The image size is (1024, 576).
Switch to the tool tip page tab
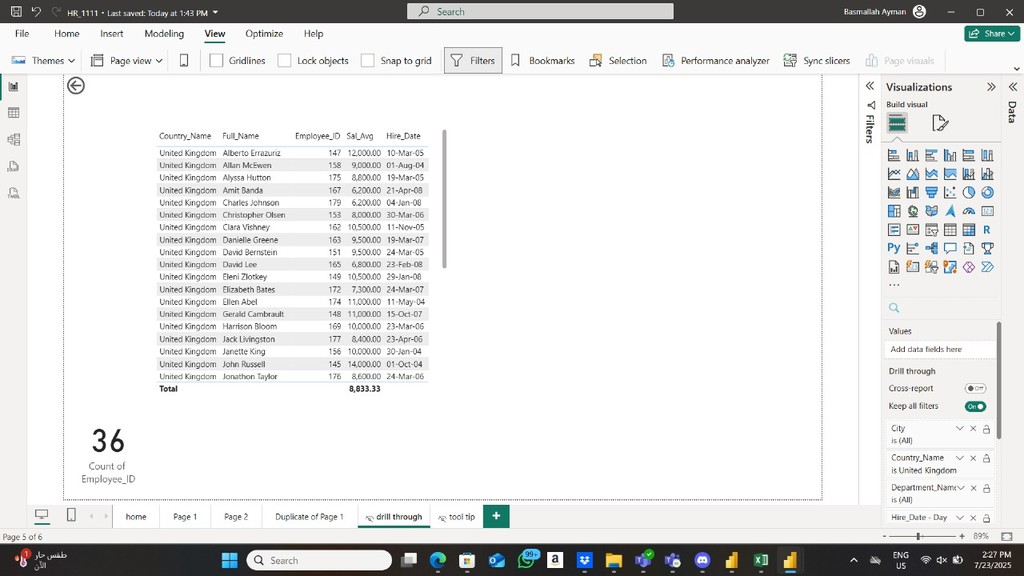click(x=456, y=517)
